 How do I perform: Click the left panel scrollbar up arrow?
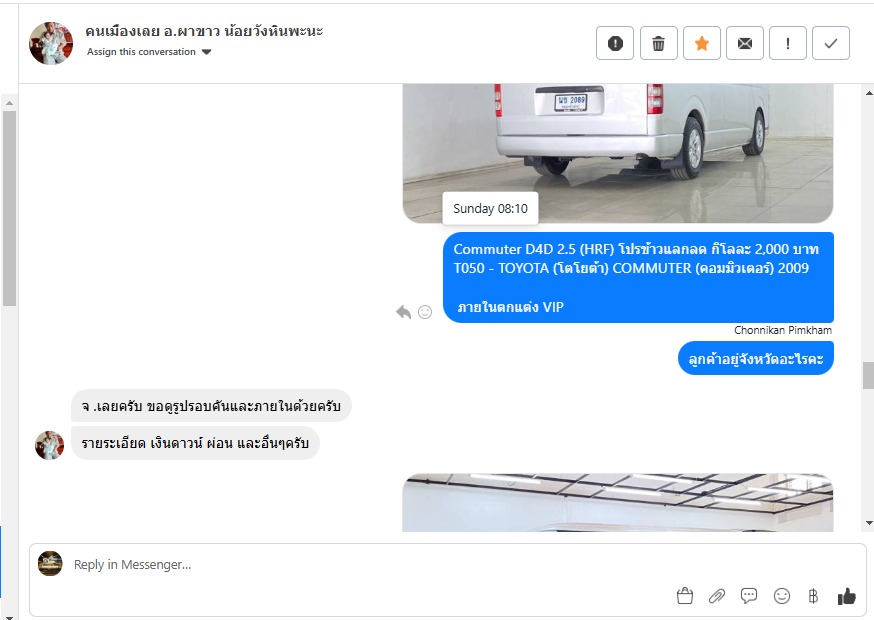(x=9, y=103)
